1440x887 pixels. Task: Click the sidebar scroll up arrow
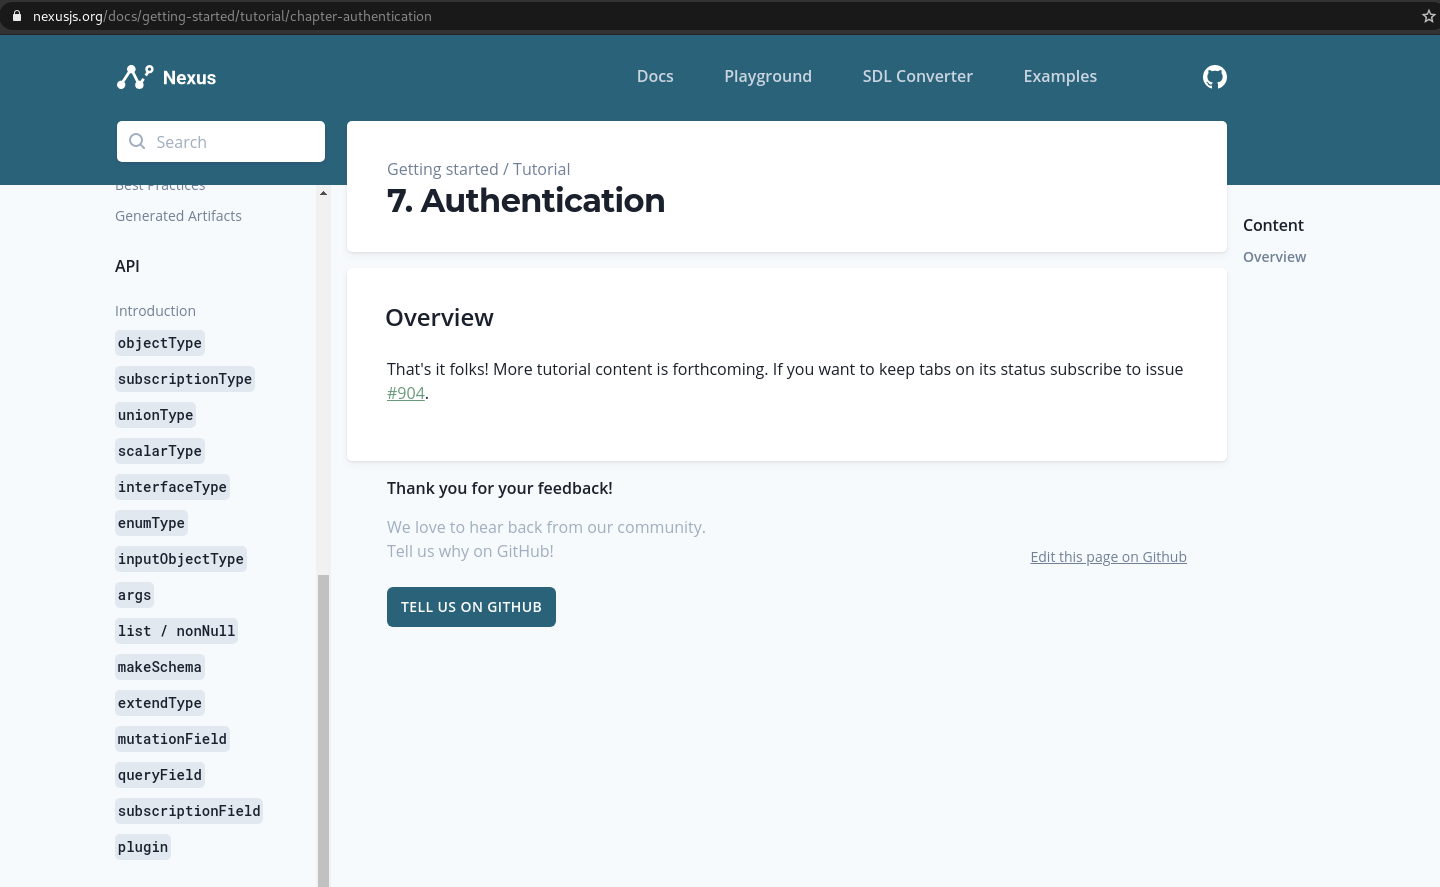click(323, 193)
